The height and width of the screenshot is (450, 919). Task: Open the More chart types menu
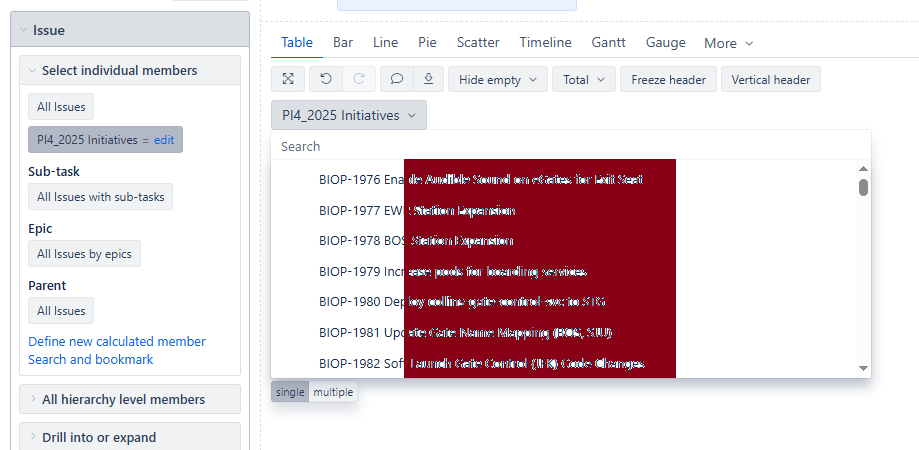(x=728, y=43)
